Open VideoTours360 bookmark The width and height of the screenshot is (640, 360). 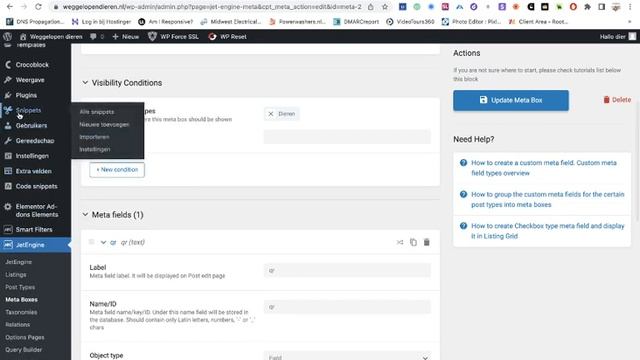tap(410, 22)
